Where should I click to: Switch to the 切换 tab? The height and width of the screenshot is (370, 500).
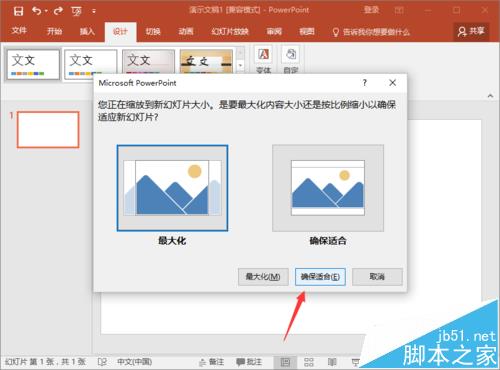click(153, 31)
